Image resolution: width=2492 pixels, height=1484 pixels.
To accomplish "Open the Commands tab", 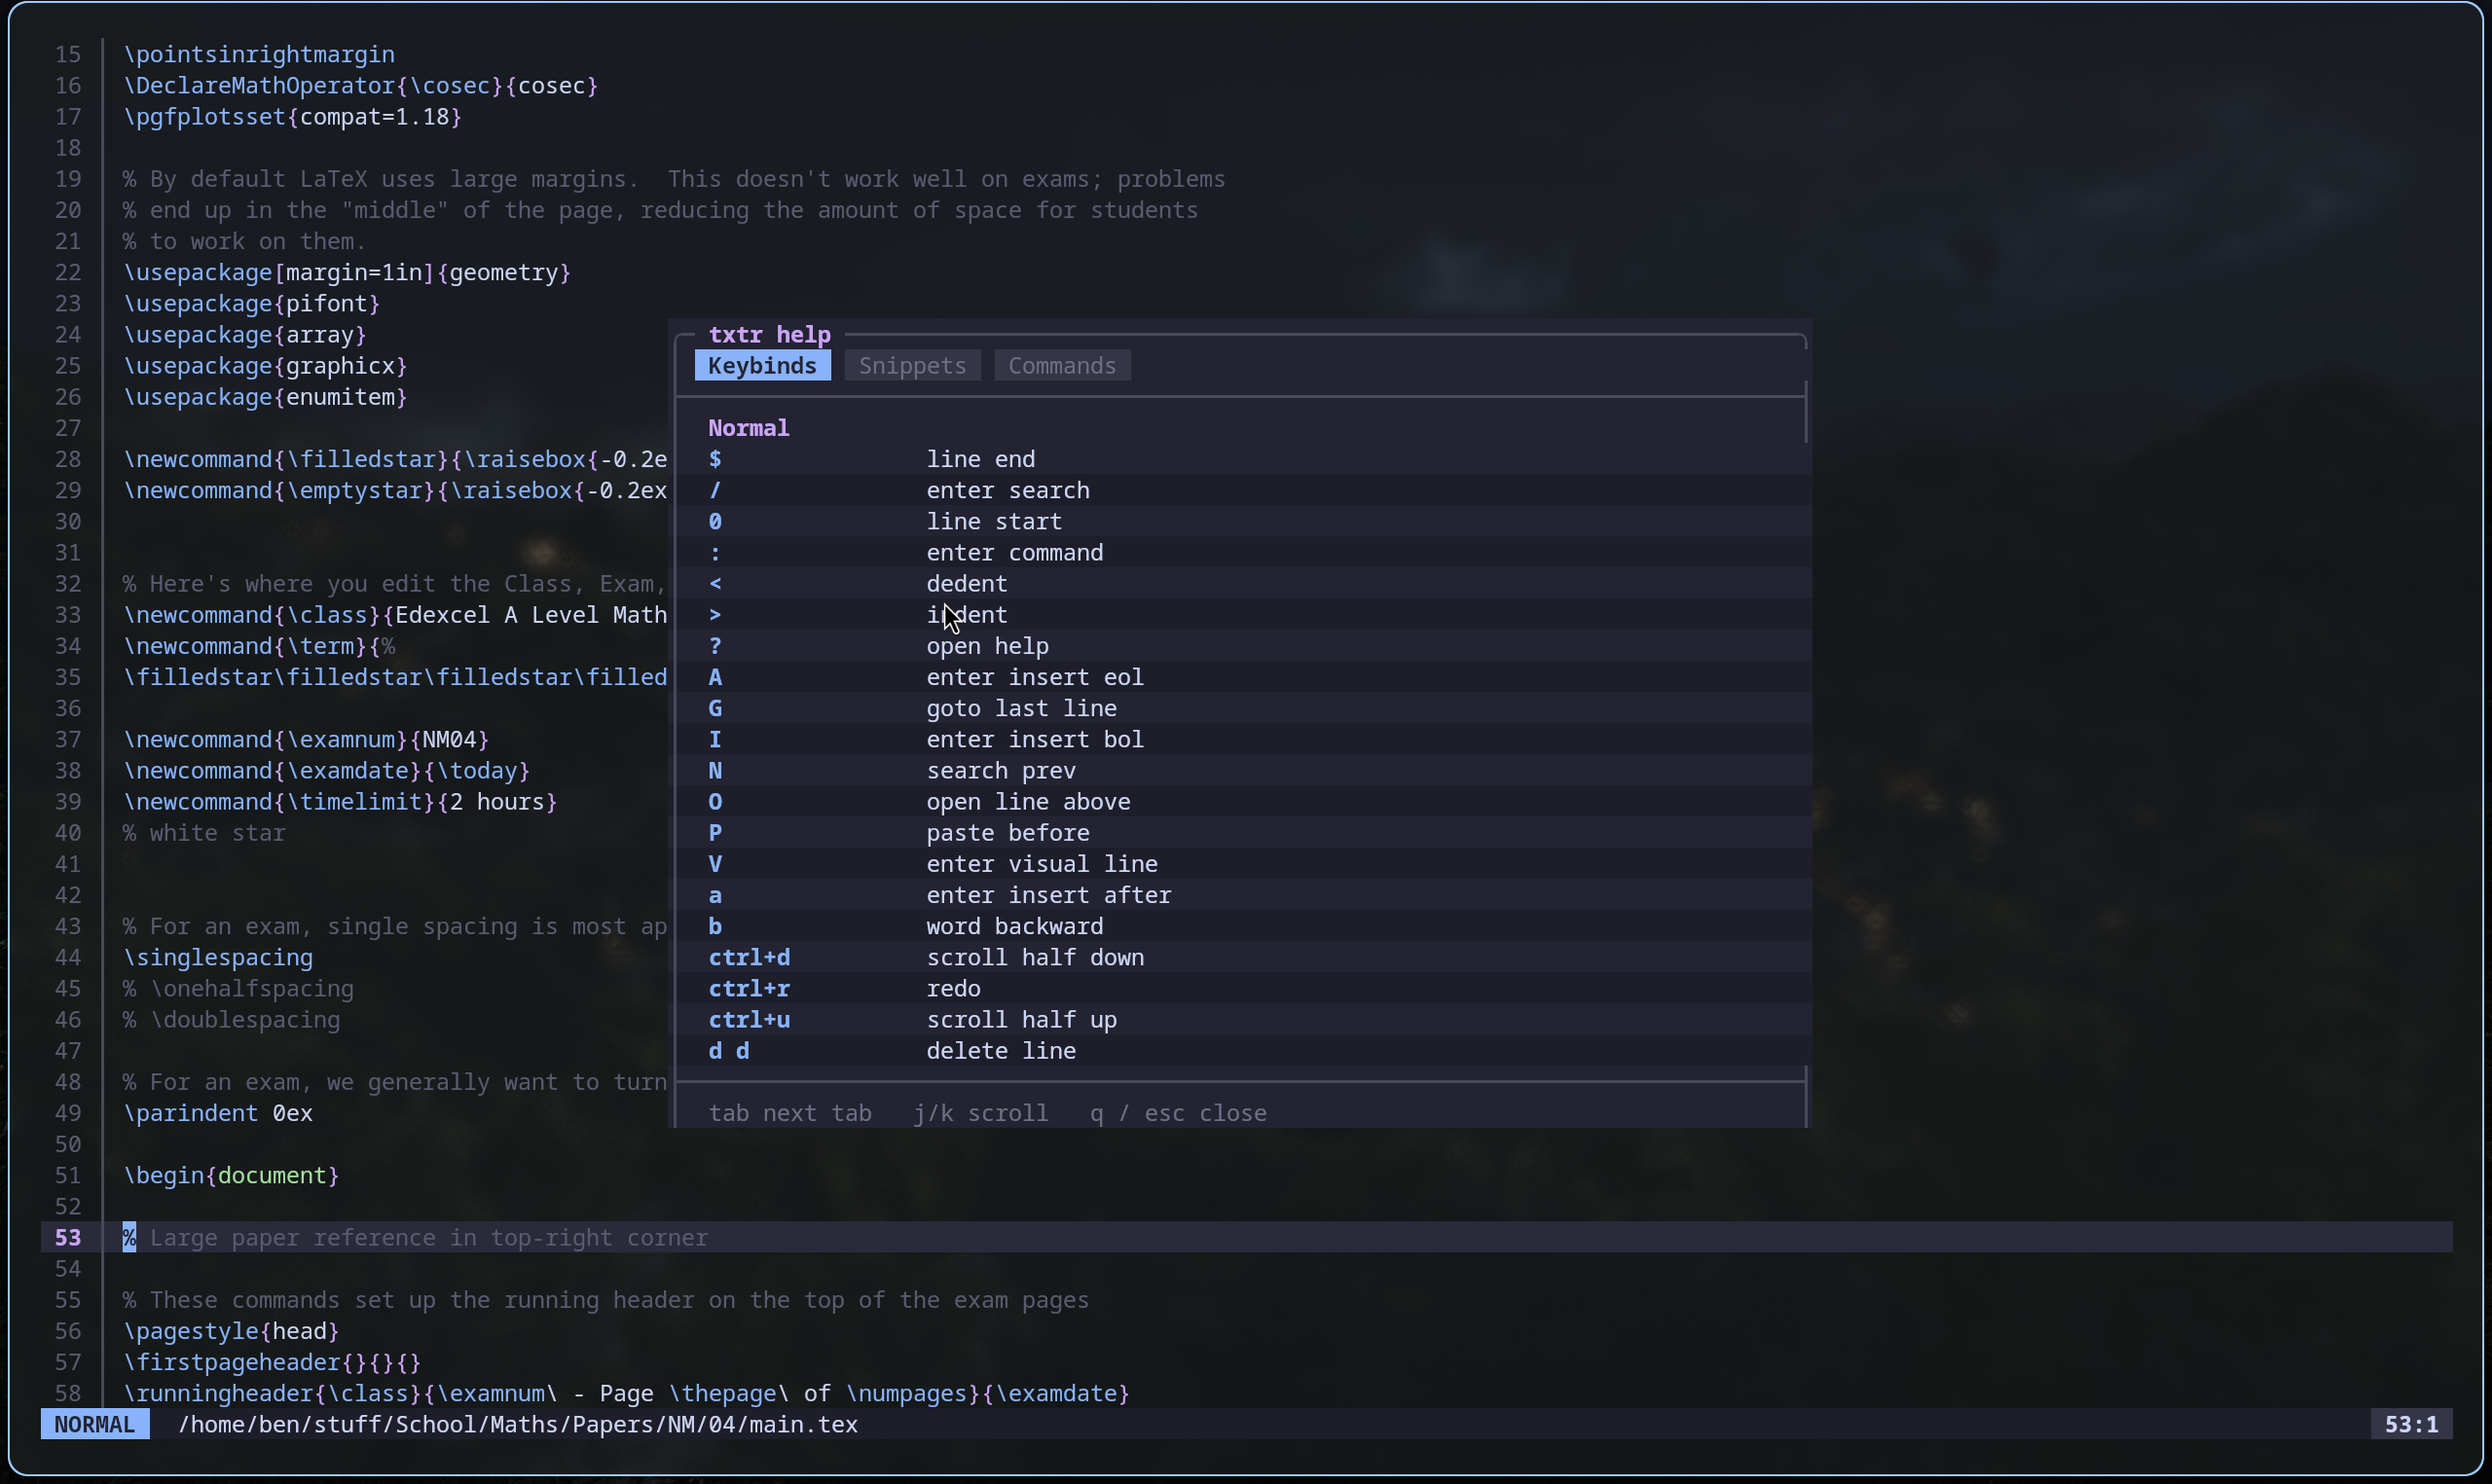I will [x=1062, y=366].
